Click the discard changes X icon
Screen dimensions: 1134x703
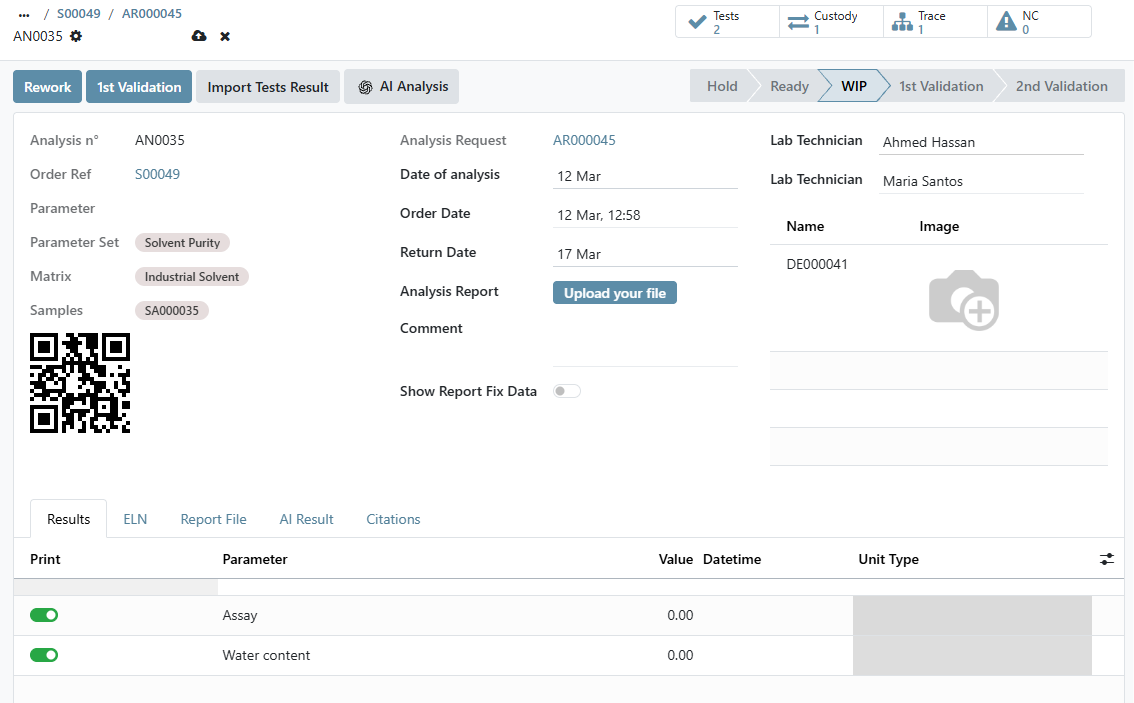tap(225, 36)
